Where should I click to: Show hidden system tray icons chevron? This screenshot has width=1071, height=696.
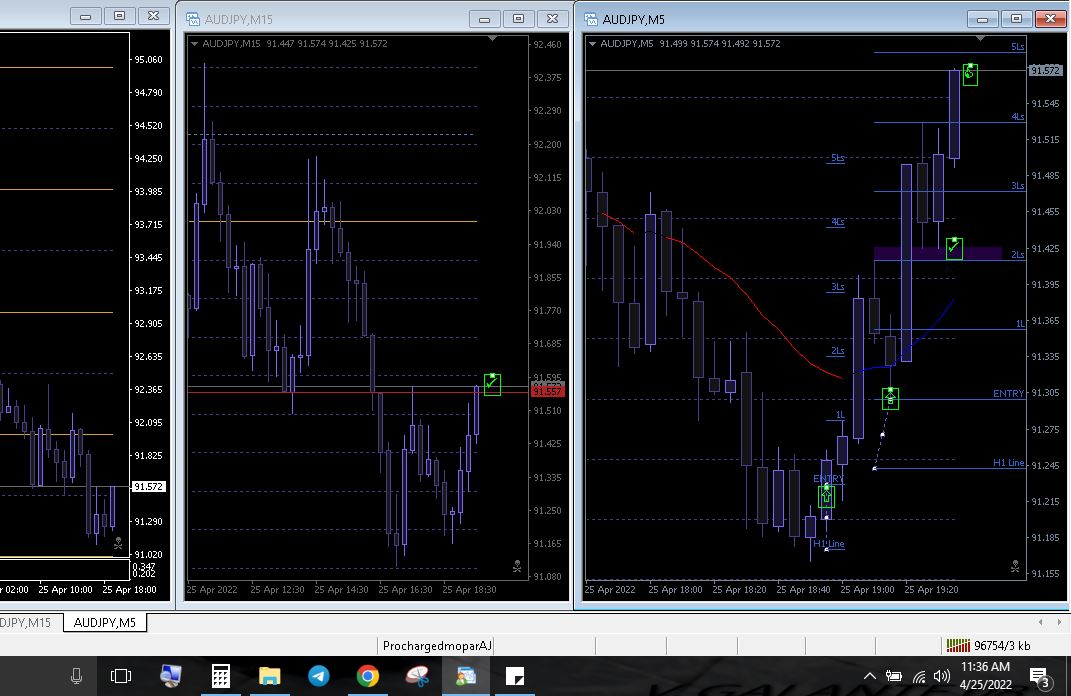[870, 676]
